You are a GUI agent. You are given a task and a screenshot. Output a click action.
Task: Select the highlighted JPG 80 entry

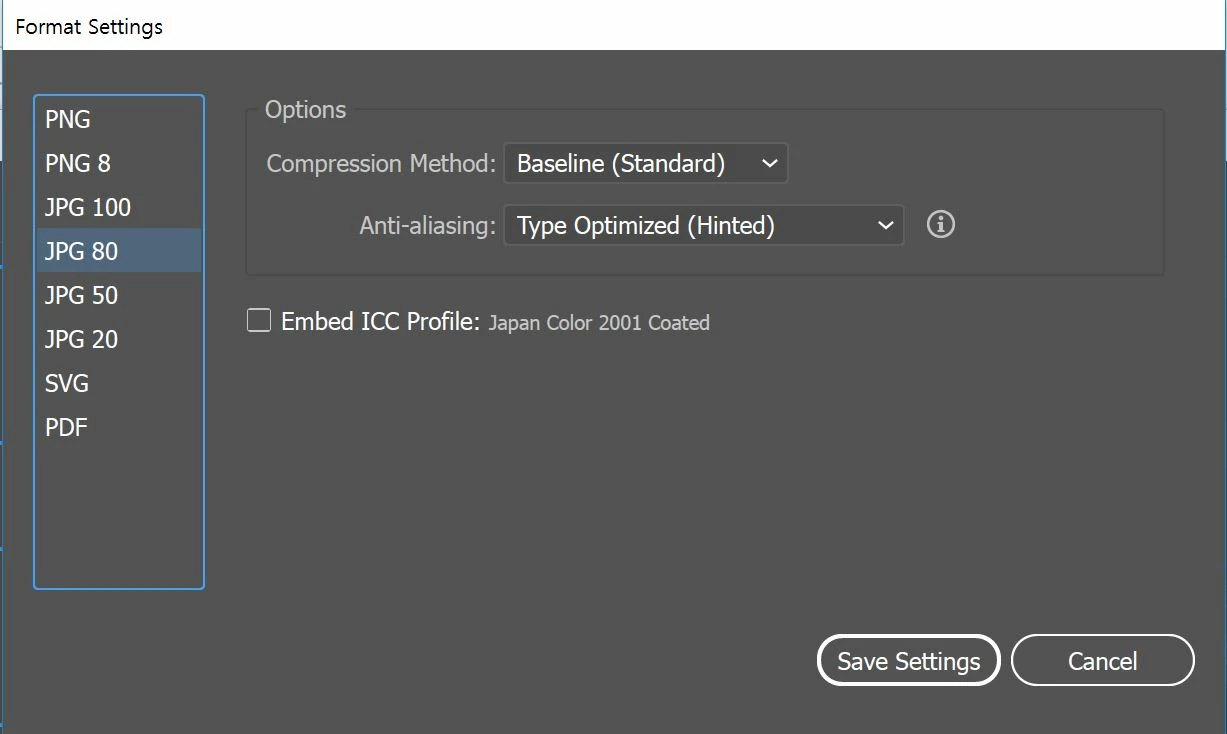tap(119, 251)
